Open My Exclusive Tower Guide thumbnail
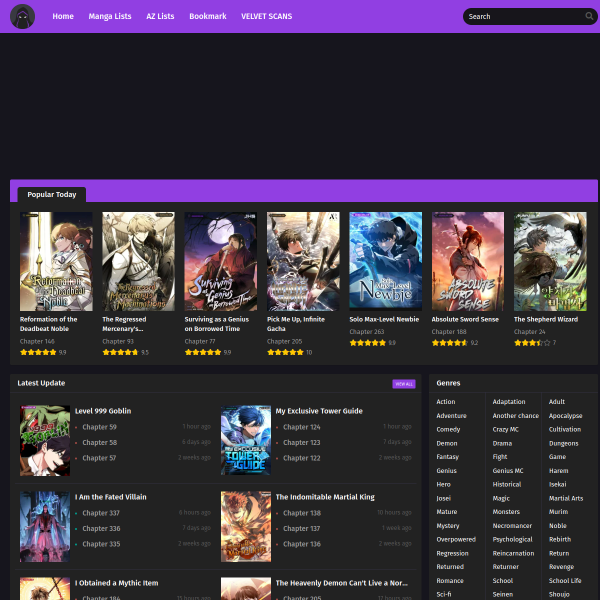 [246, 440]
